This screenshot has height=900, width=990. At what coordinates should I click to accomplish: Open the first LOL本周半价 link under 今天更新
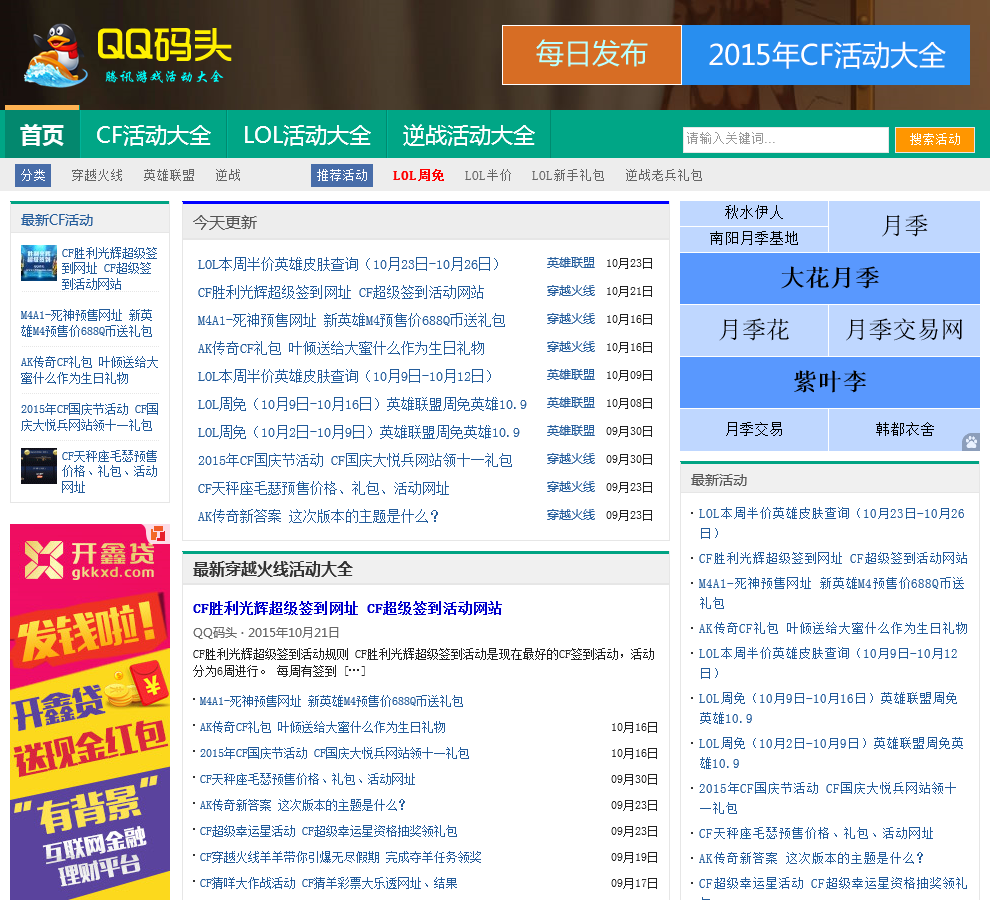[349, 264]
